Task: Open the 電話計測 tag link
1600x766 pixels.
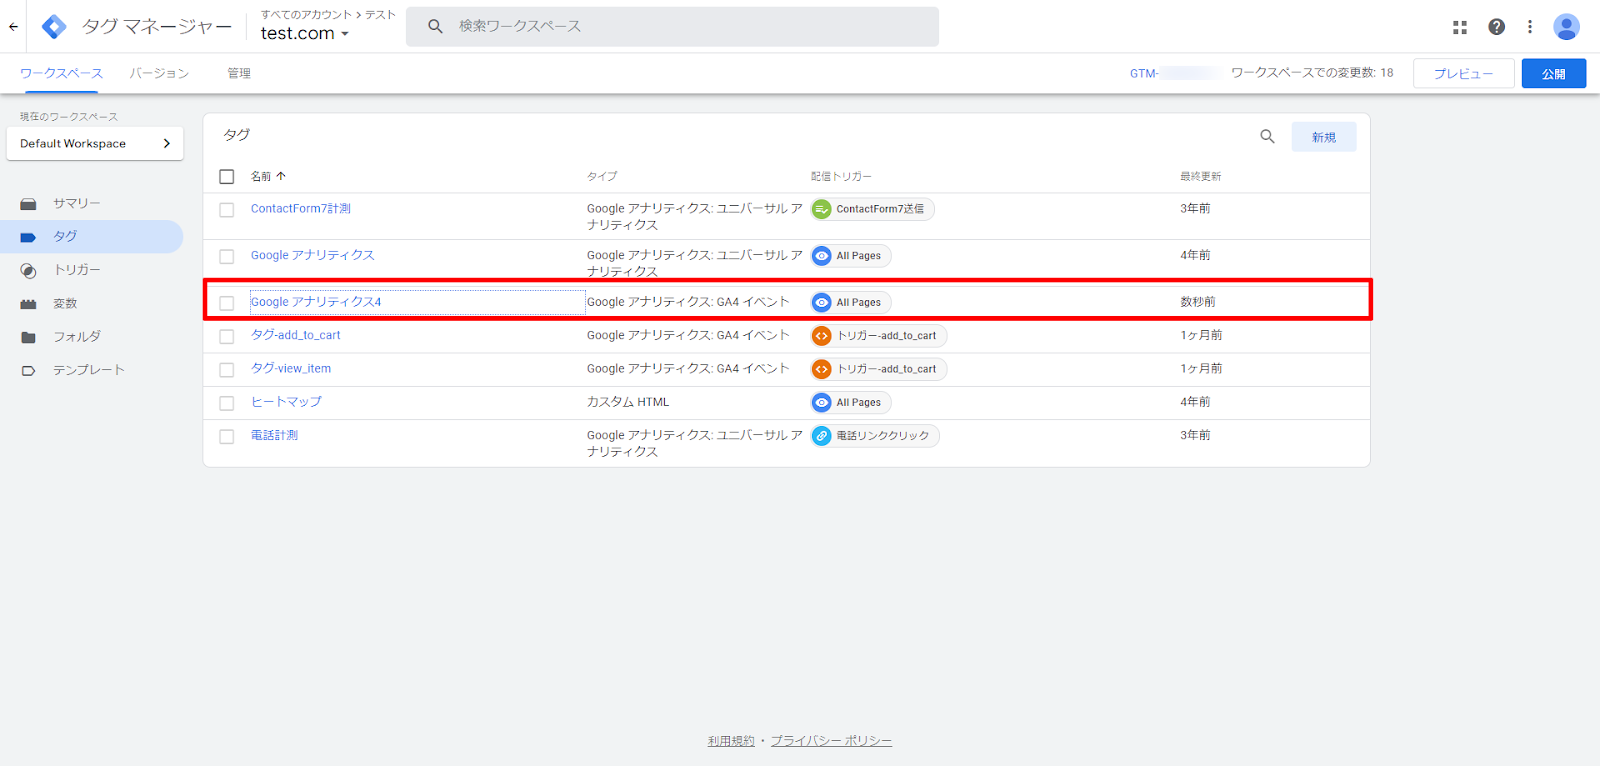Action: click(274, 435)
